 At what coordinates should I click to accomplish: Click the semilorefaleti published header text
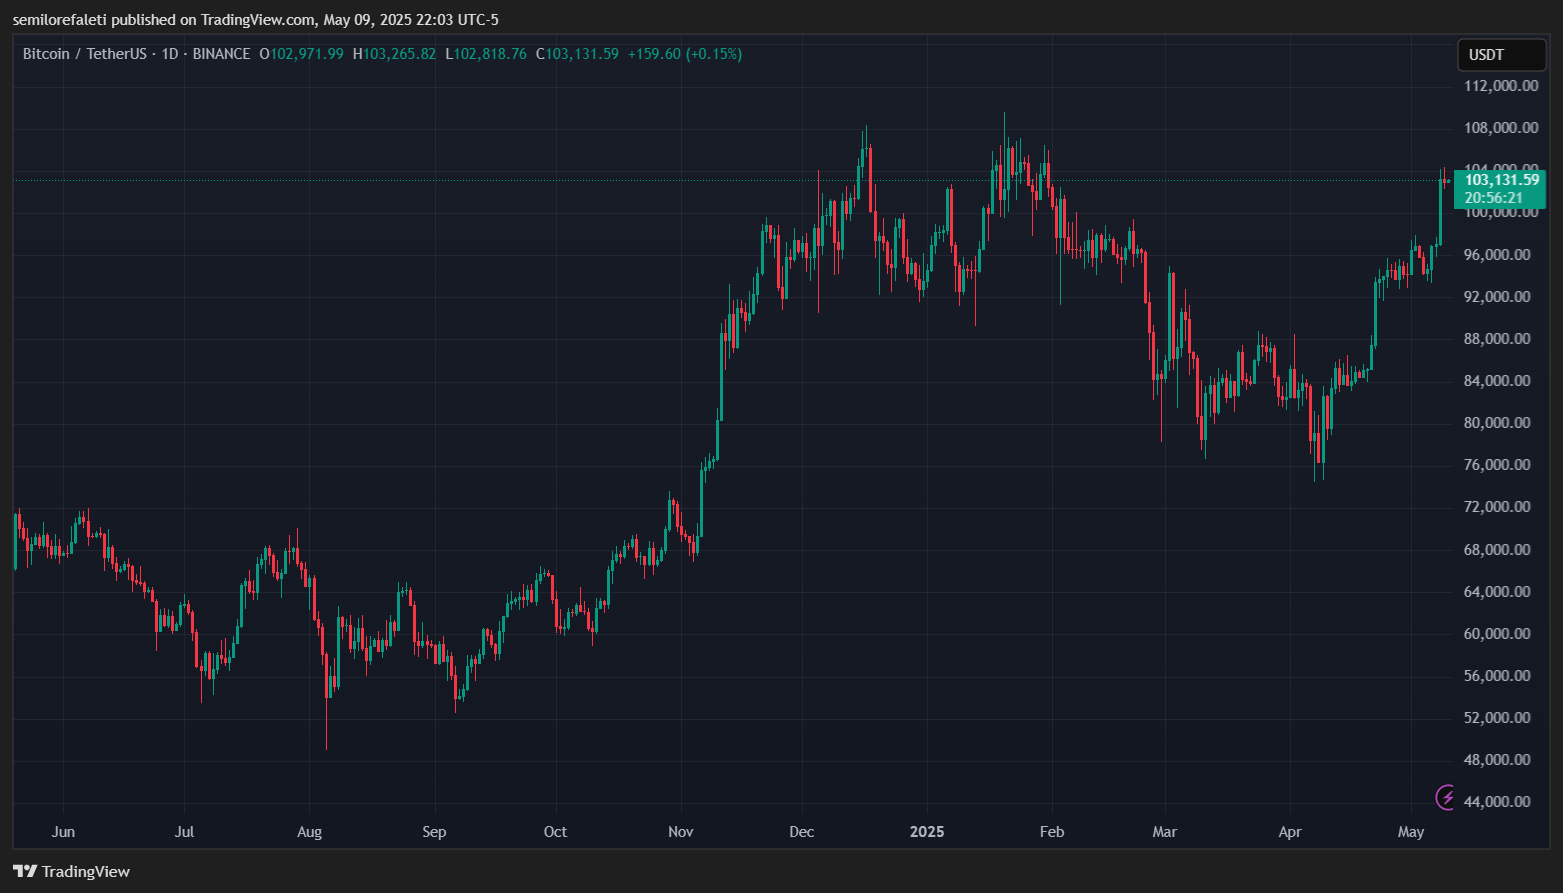(x=255, y=20)
